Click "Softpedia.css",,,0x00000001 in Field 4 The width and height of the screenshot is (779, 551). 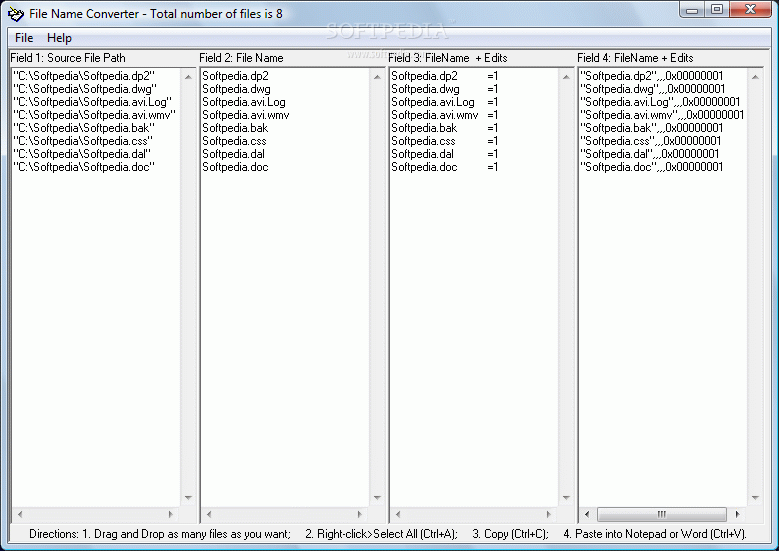(651, 141)
